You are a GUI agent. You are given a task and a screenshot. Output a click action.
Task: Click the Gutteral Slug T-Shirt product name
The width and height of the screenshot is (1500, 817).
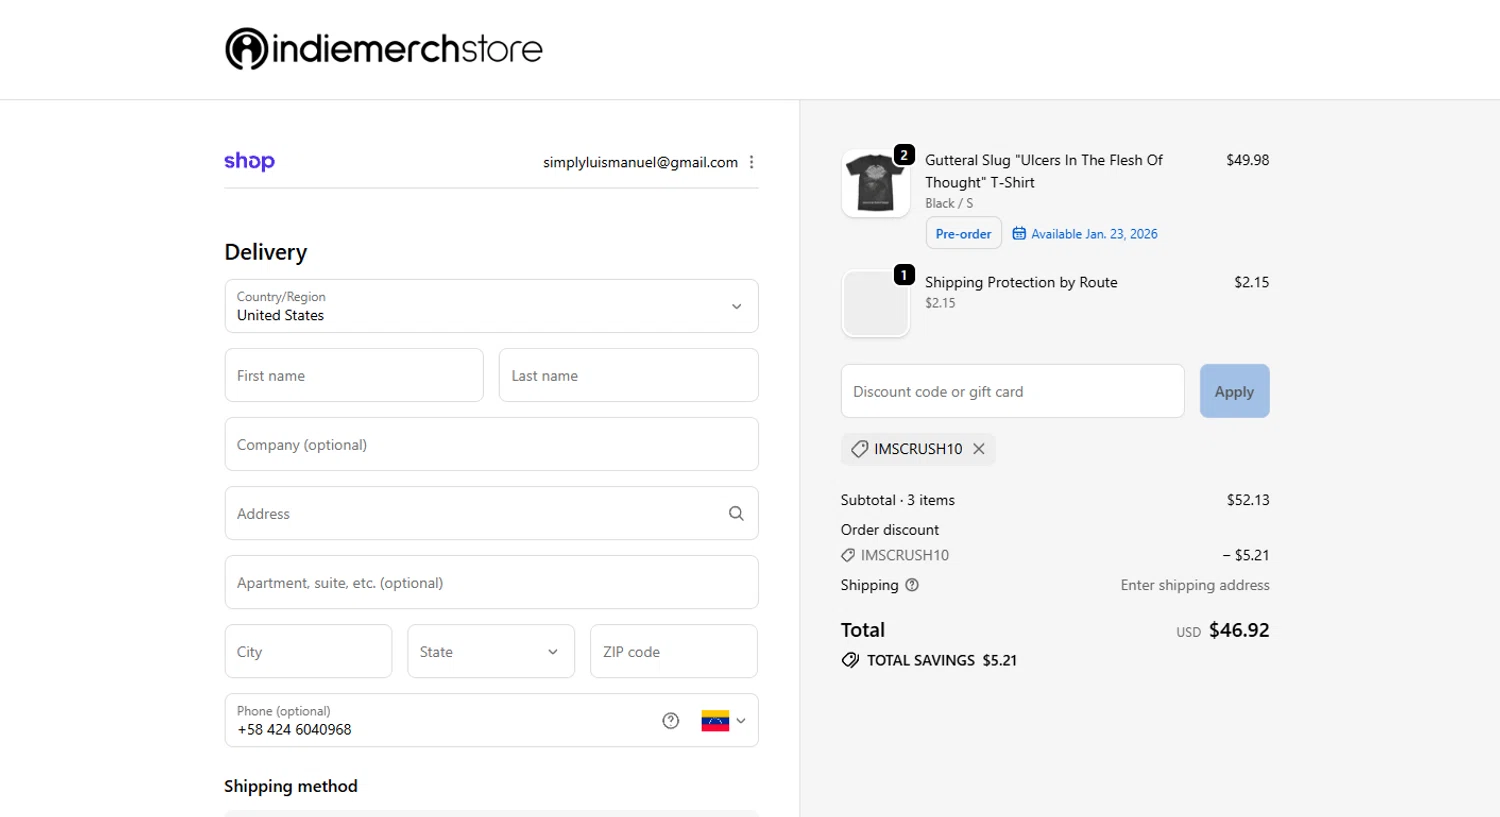coord(1044,171)
